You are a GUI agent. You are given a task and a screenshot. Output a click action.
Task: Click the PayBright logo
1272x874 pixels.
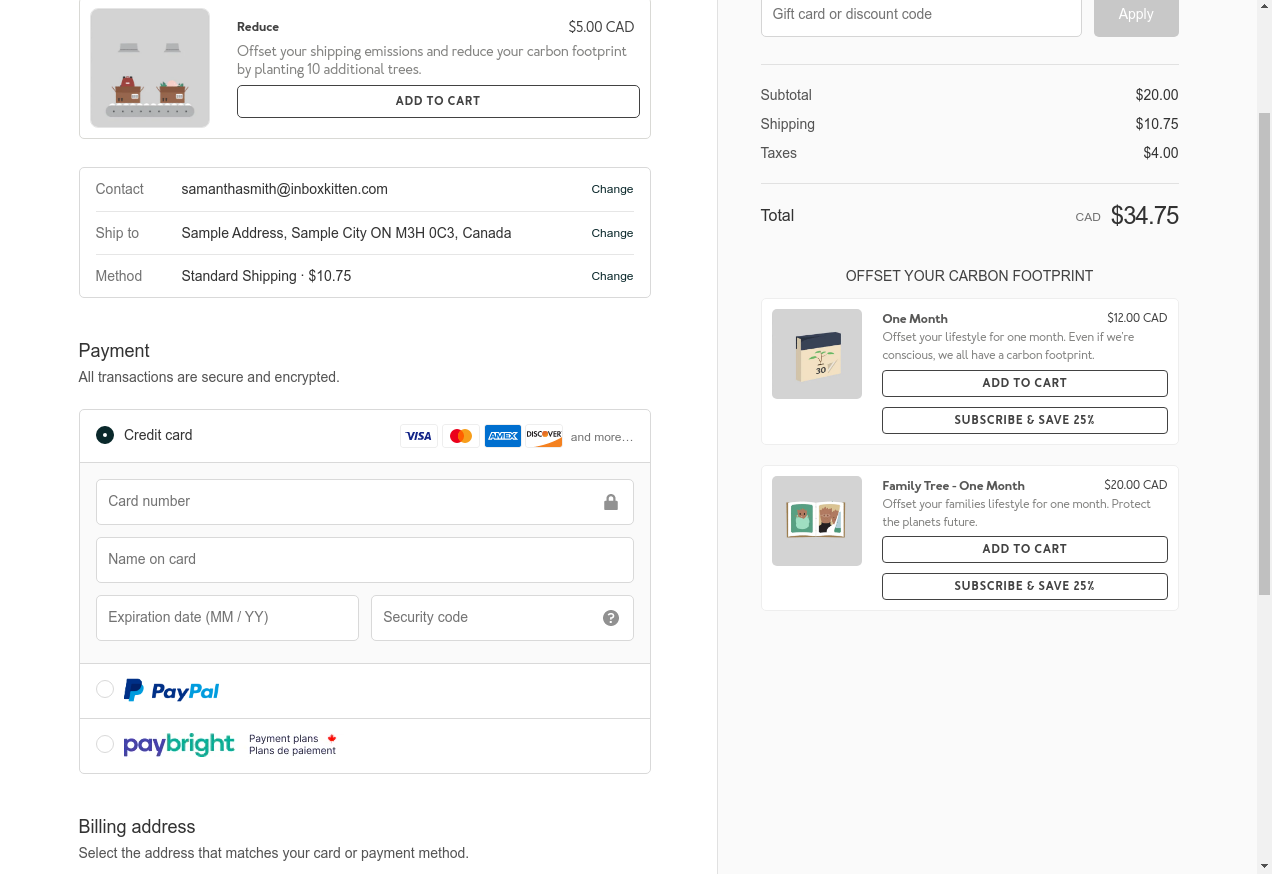pyautogui.click(x=179, y=745)
